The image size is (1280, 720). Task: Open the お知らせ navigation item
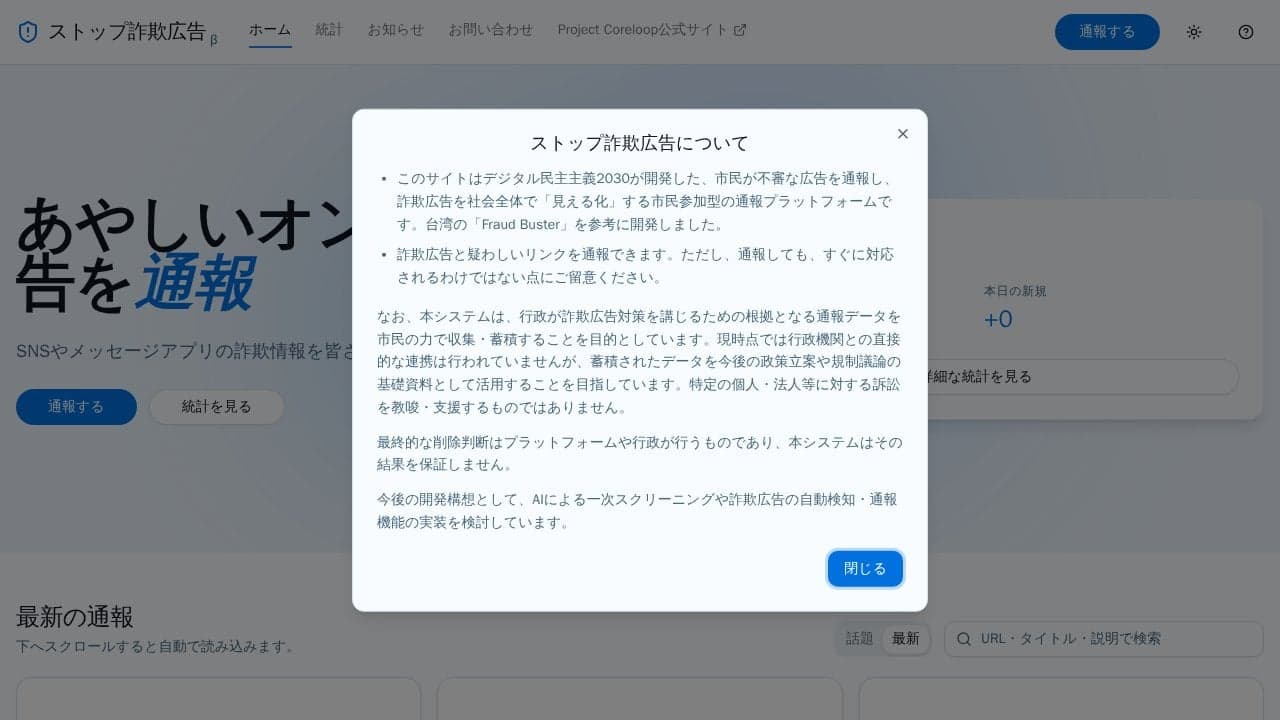(395, 30)
